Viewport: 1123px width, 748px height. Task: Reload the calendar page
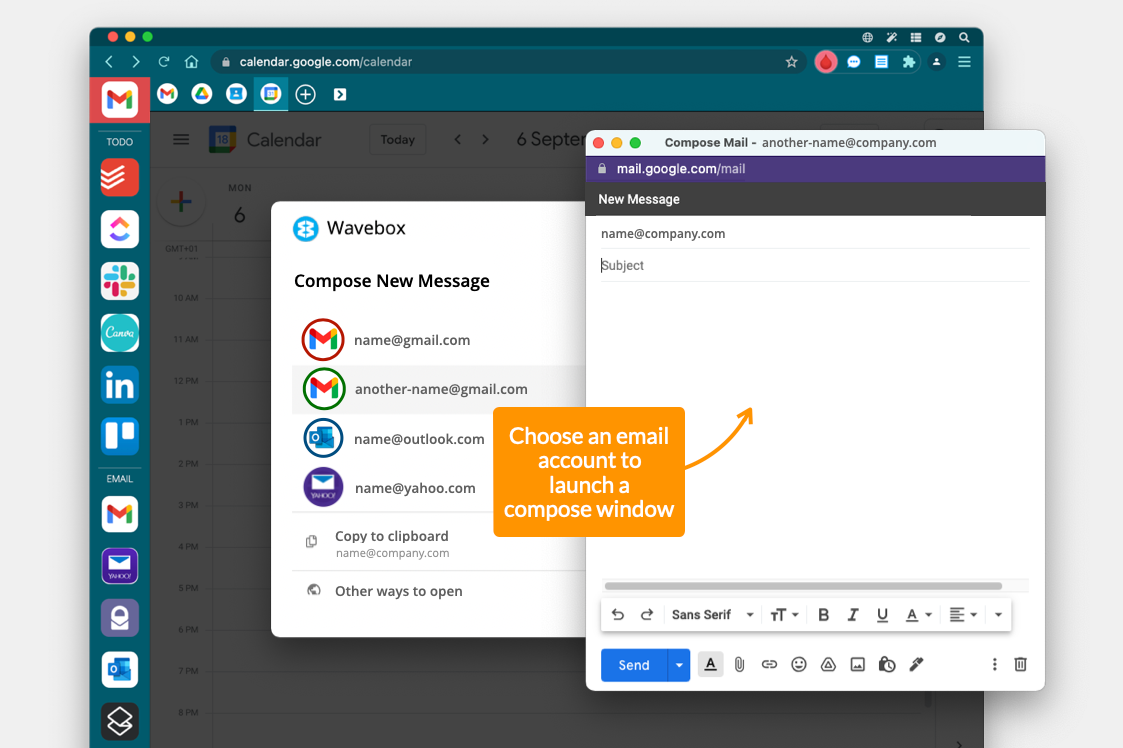164,62
